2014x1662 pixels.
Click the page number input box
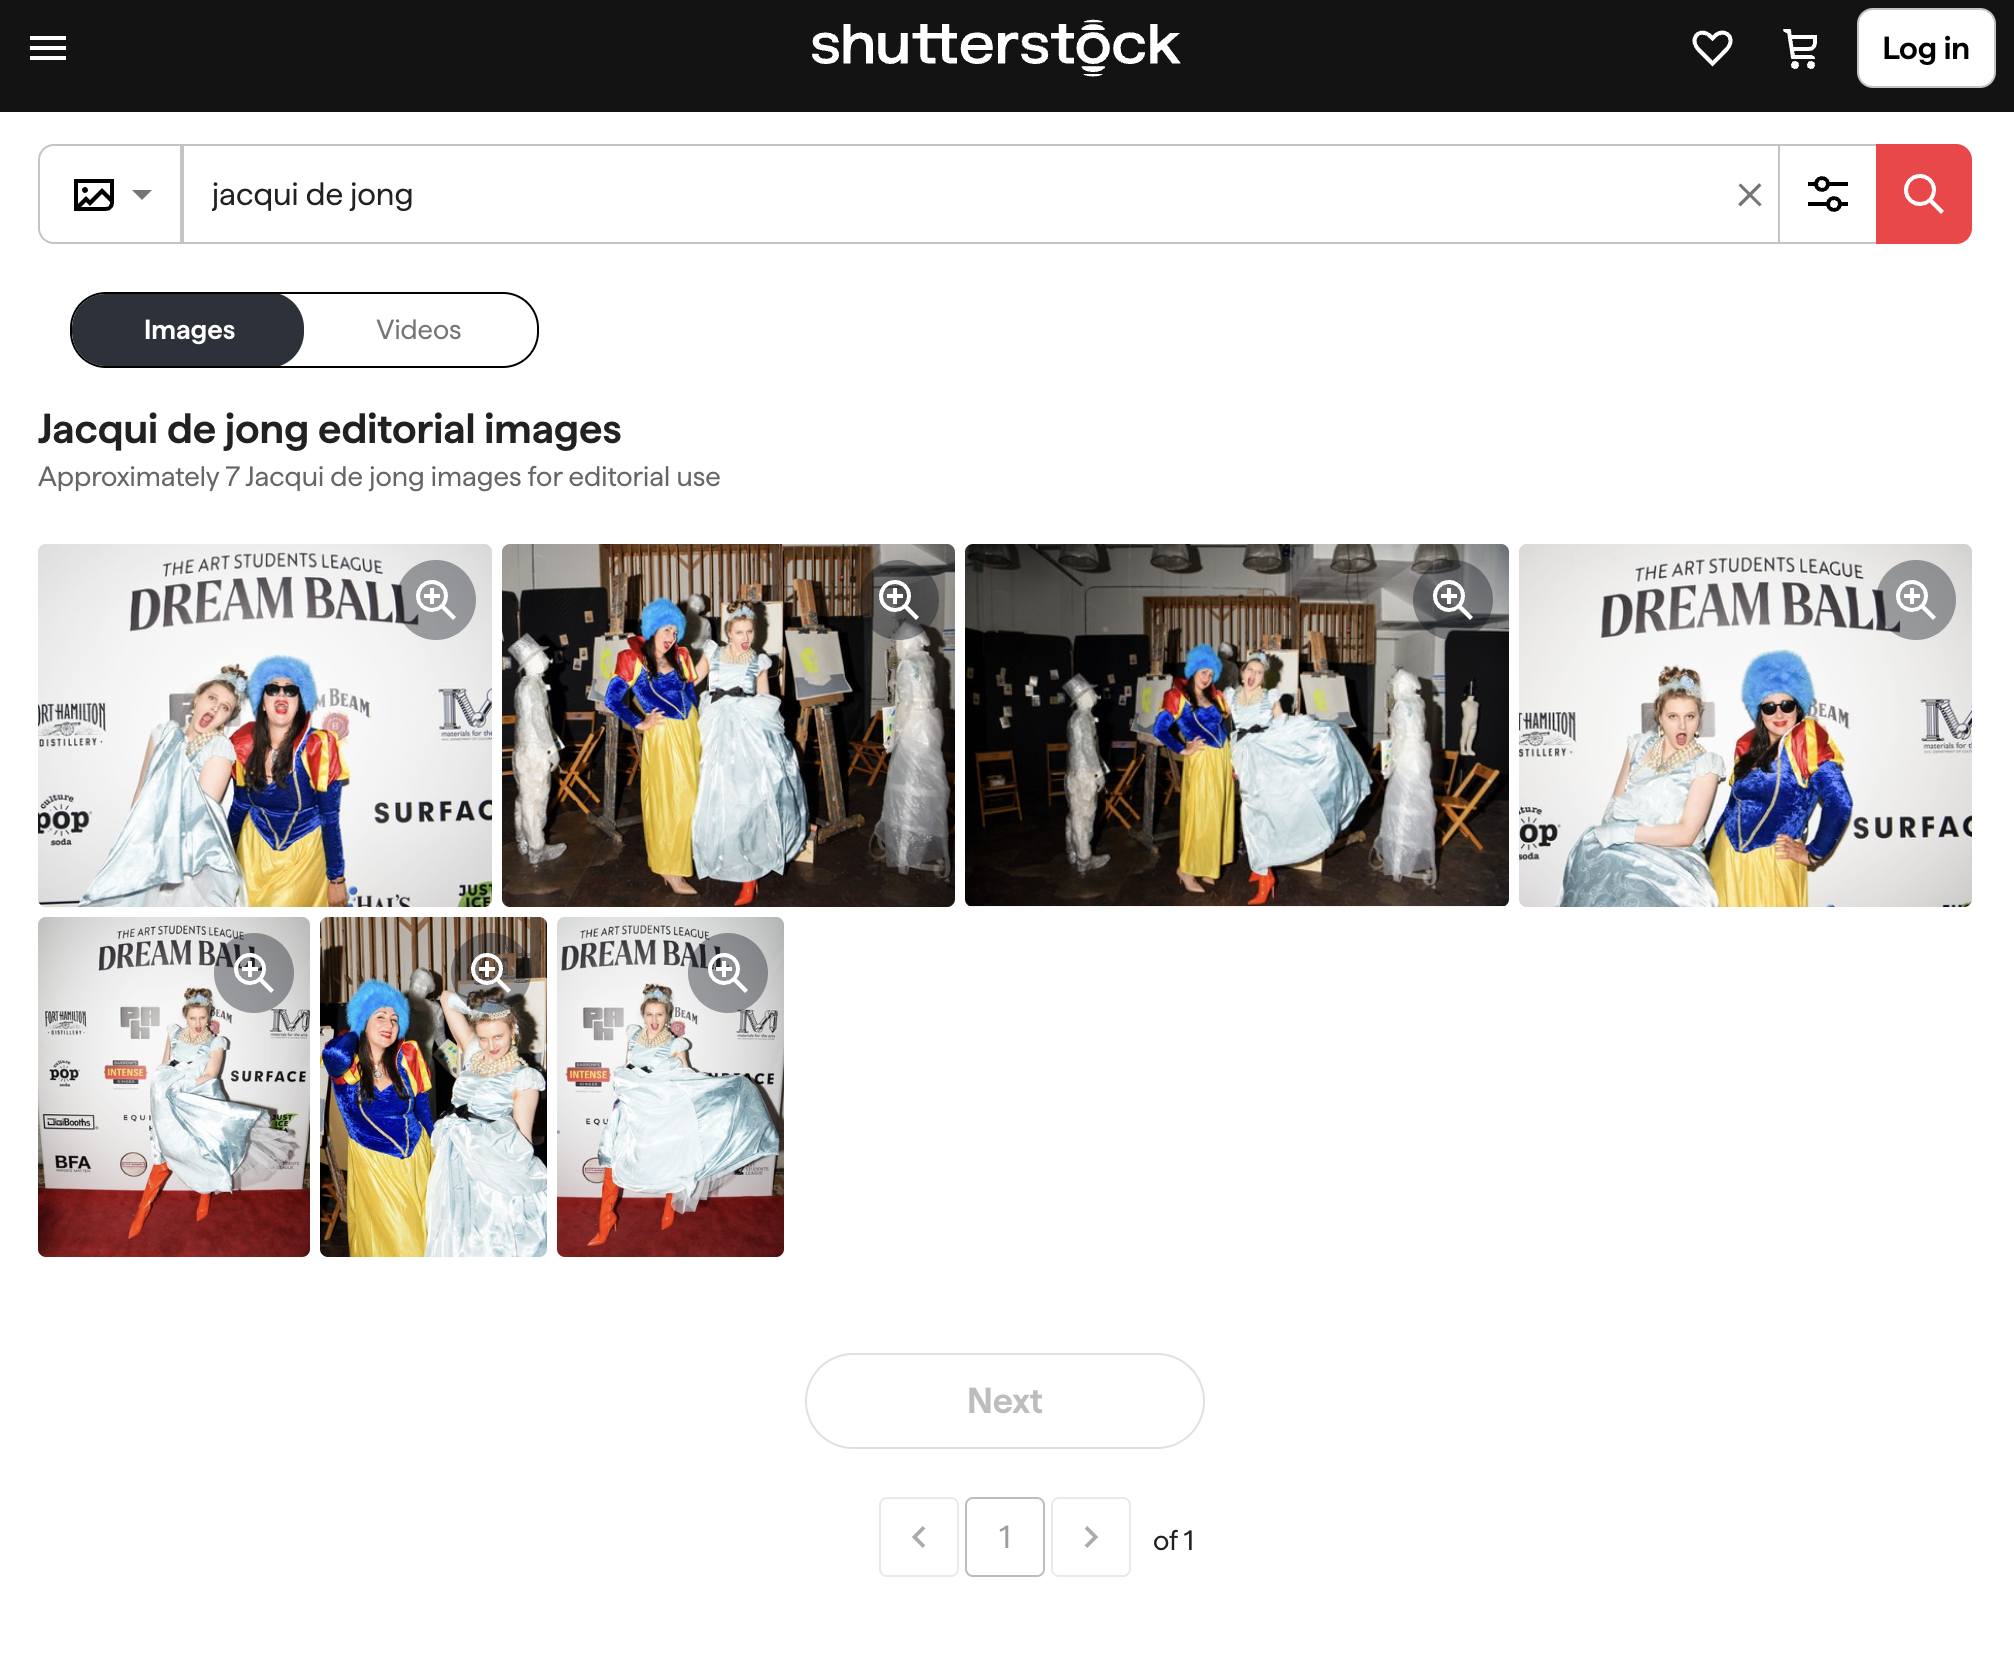(1005, 1537)
